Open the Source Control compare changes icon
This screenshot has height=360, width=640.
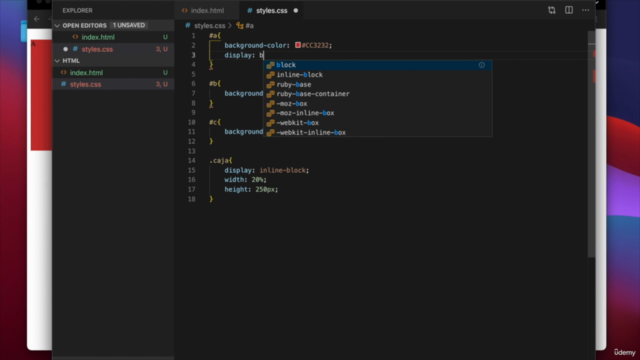[551, 10]
